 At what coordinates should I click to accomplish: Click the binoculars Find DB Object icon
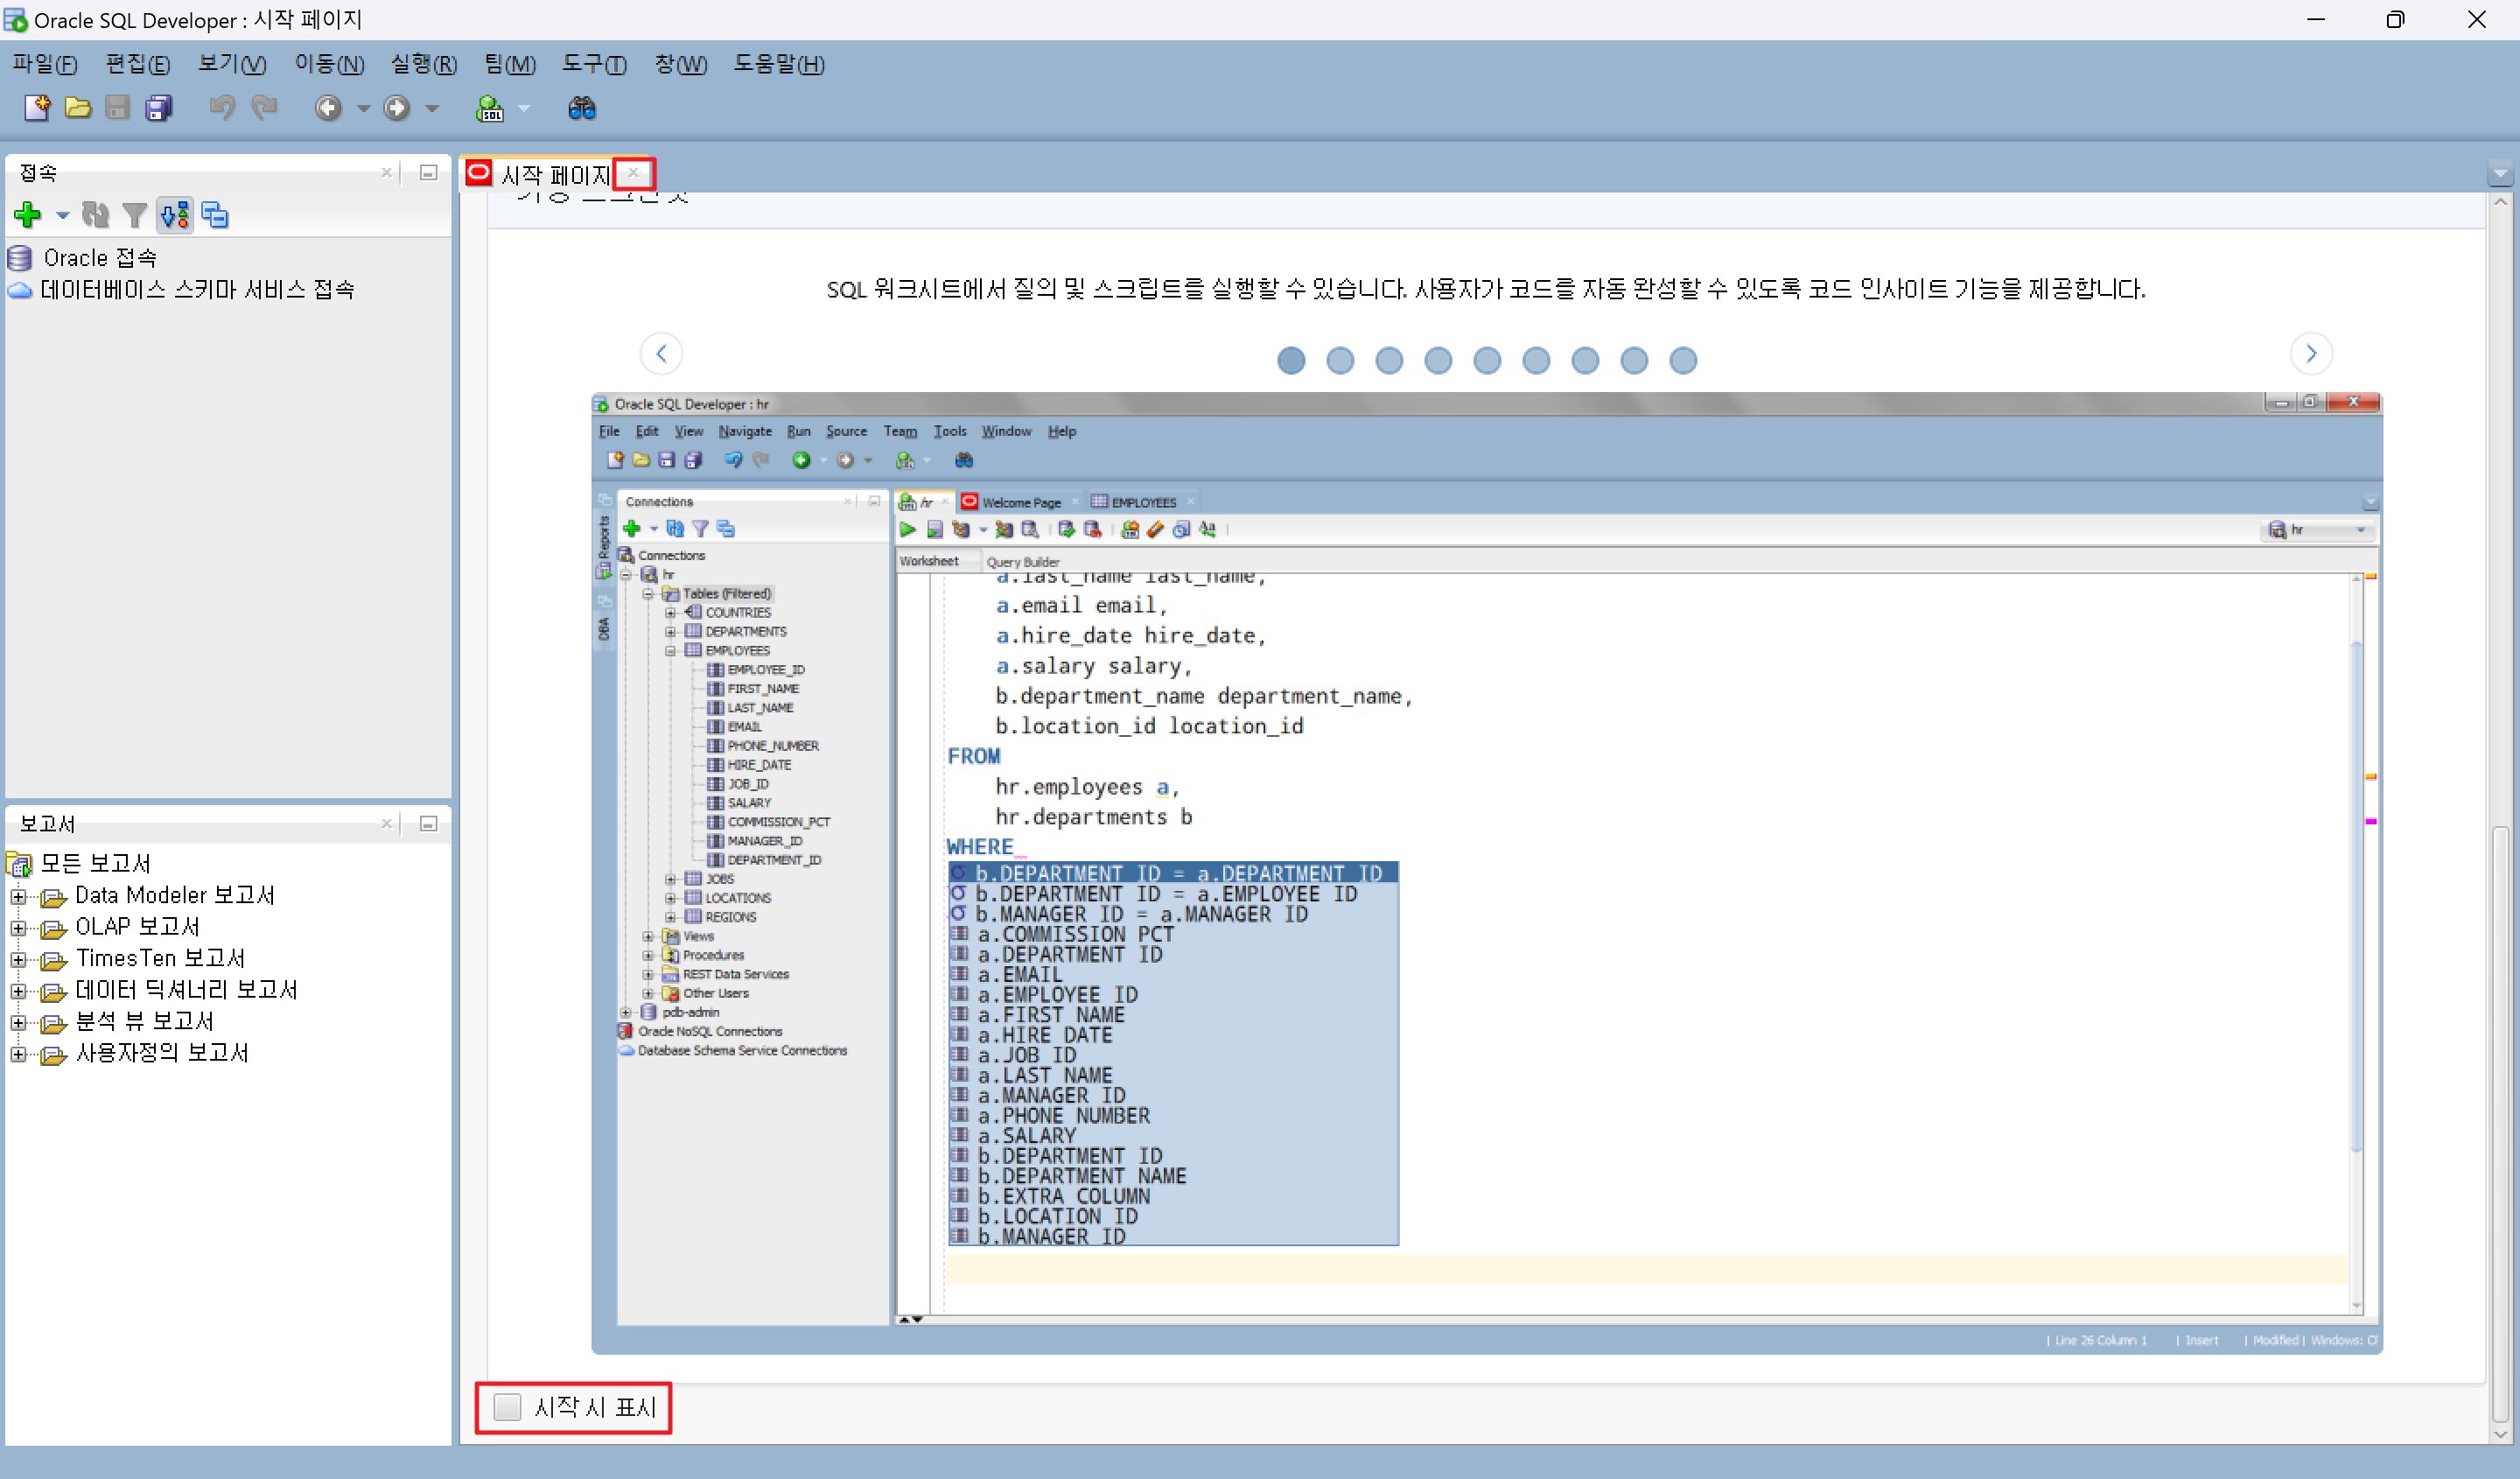tap(582, 108)
